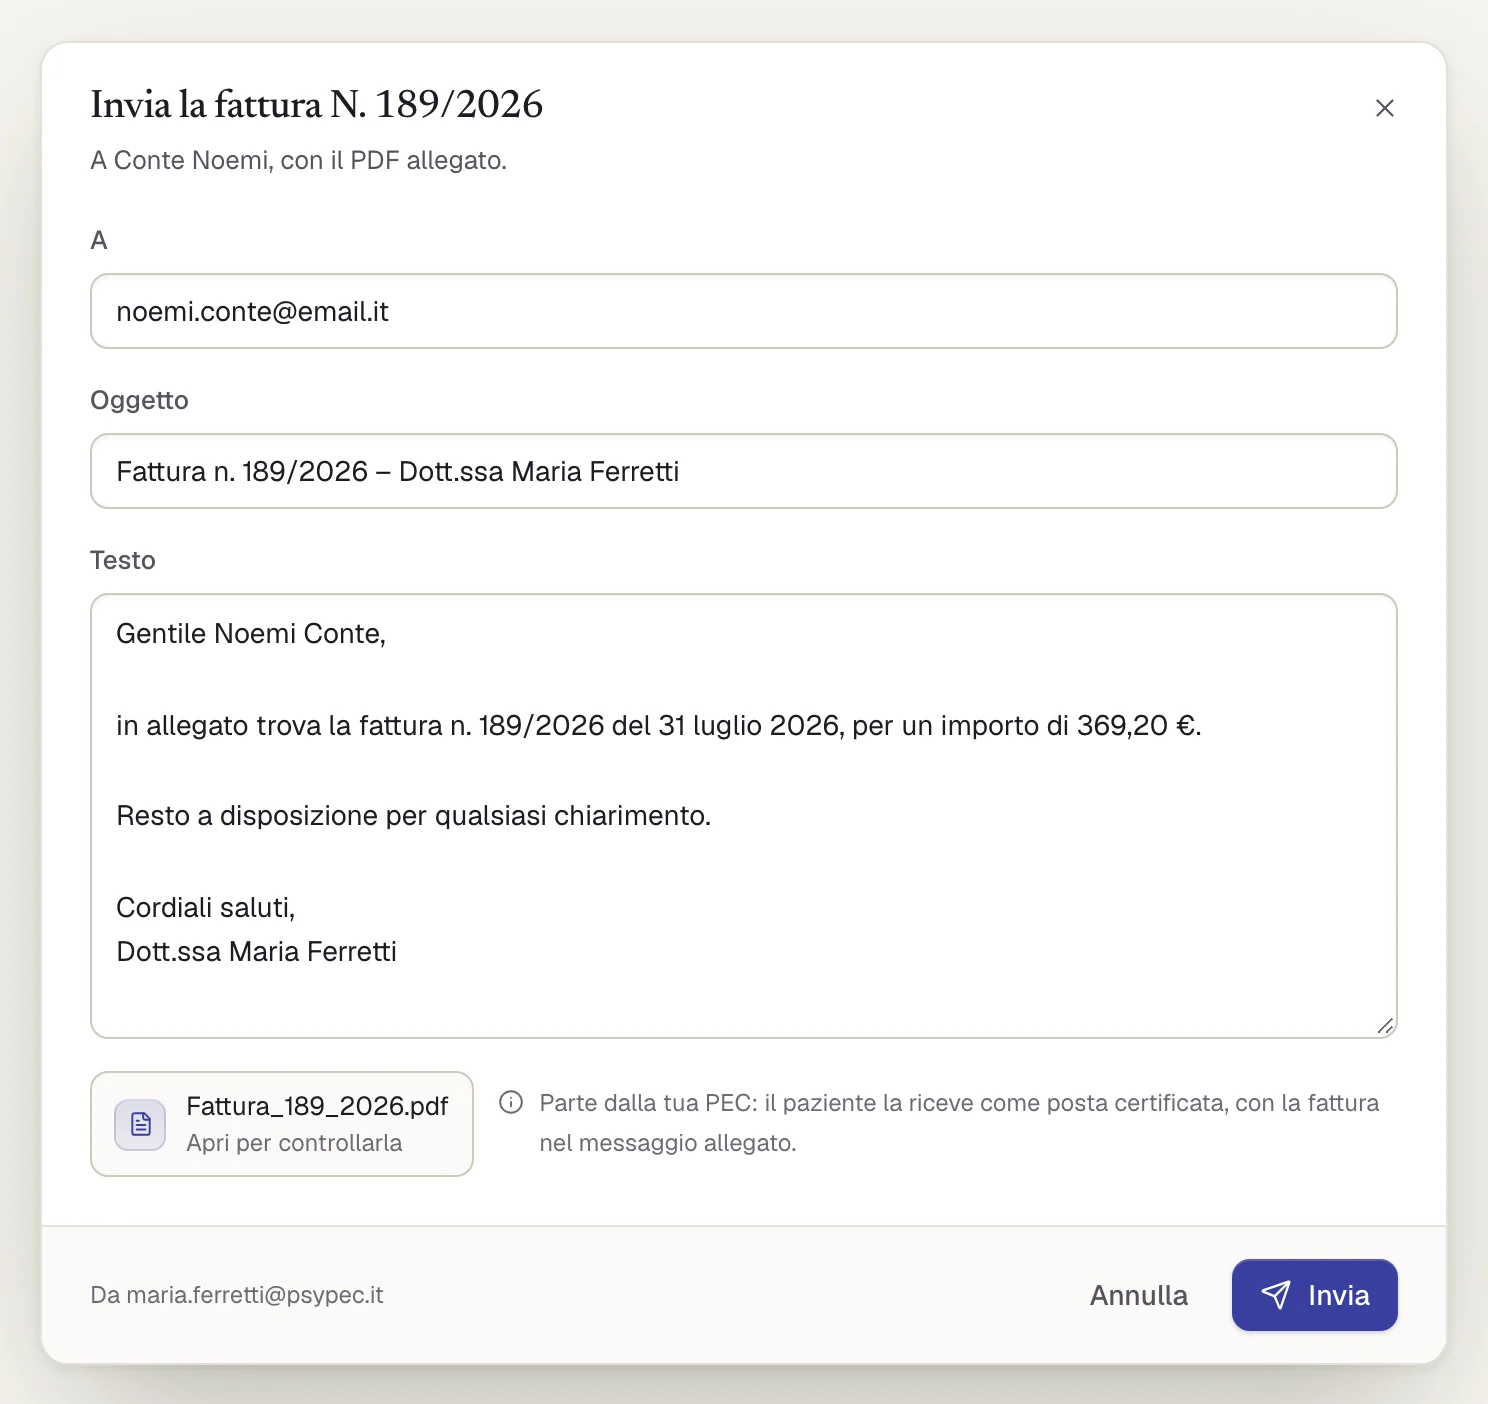Click the title 'Invia la fattura N. 189/2026'
The image size is (1488, 1404).
(x=316, y=104)
